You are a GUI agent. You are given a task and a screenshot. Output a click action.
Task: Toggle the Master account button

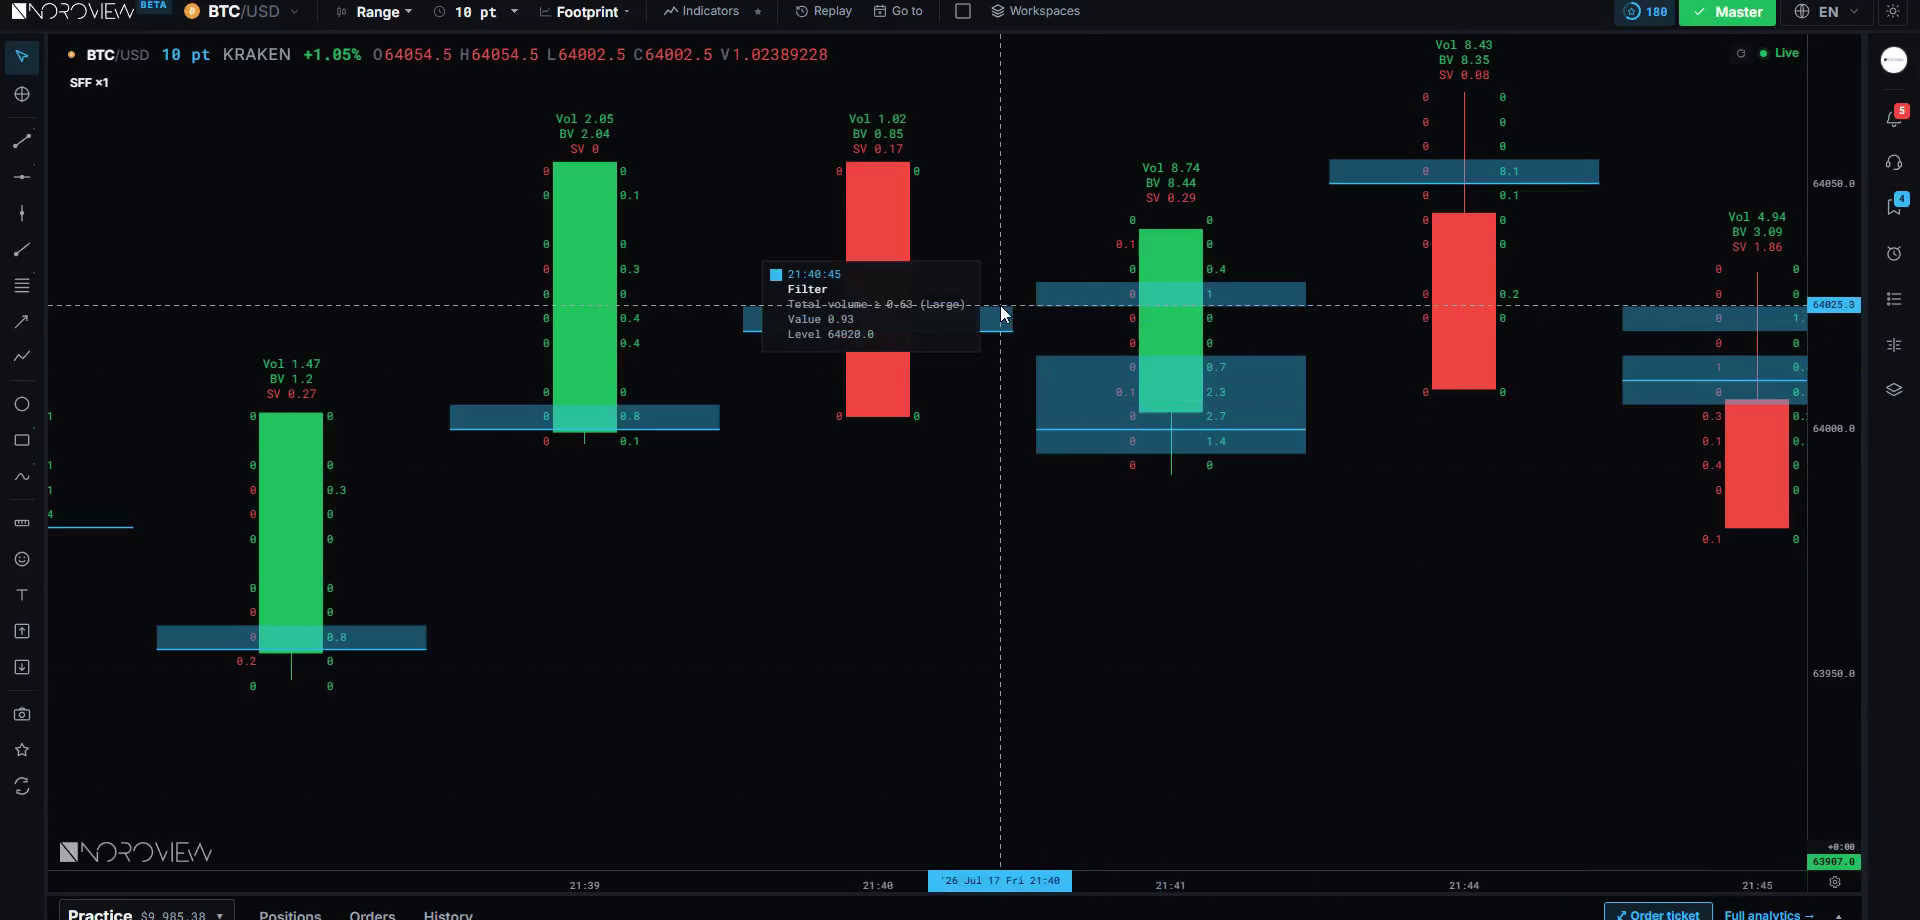[1727, 12]
